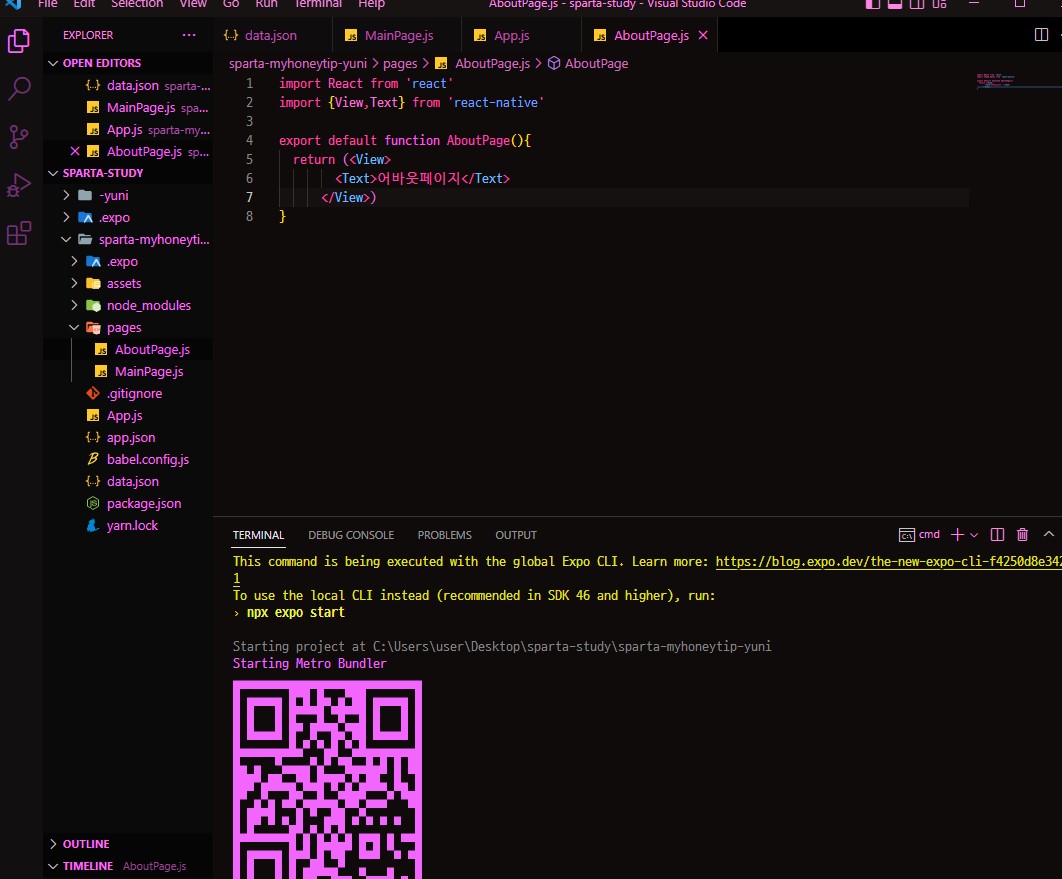Open the Terminal menu
The width and height of the screenshot is (1062, 879).
[318, 4]
